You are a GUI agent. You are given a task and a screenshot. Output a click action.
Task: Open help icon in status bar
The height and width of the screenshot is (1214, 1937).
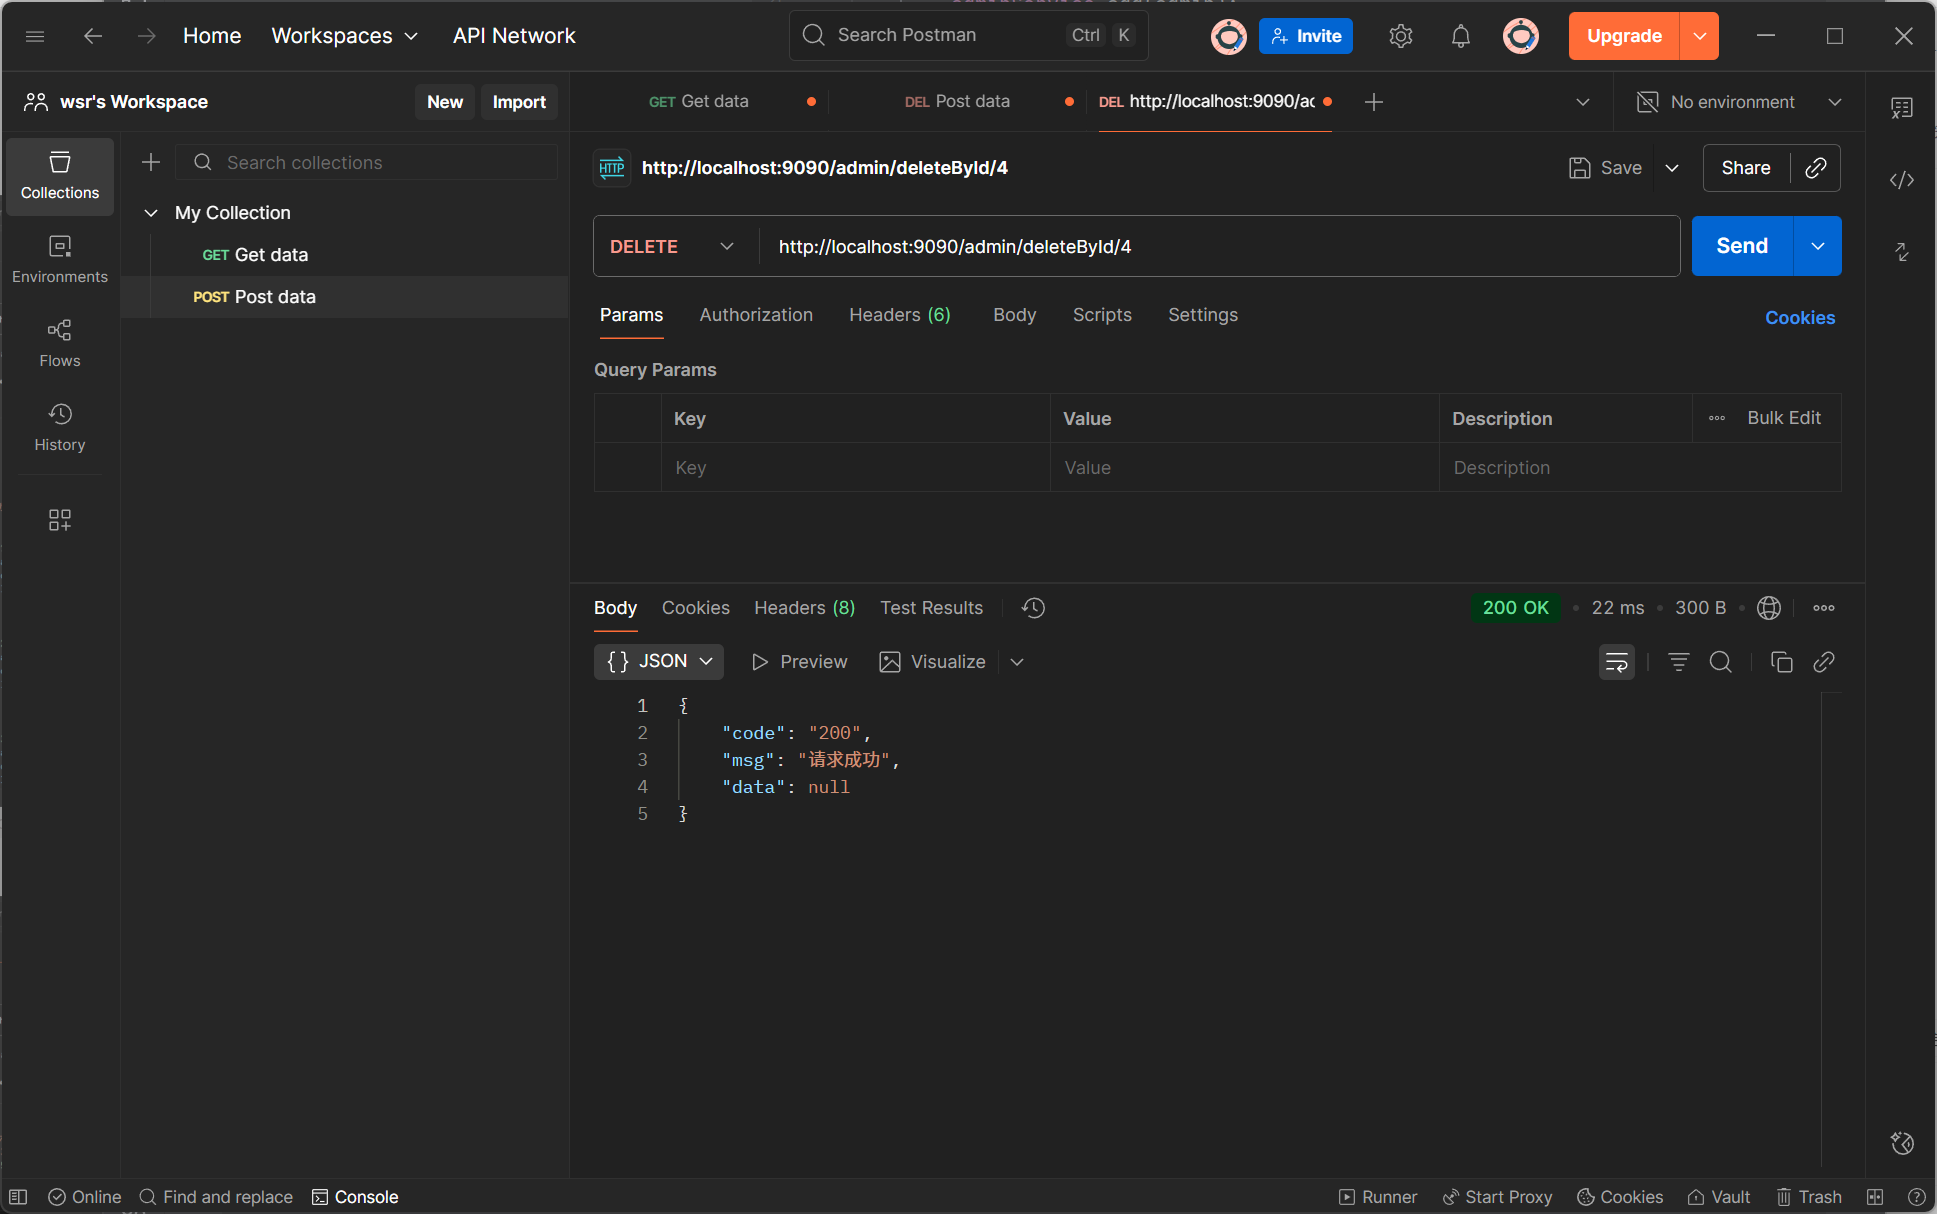(1917, 1197)
